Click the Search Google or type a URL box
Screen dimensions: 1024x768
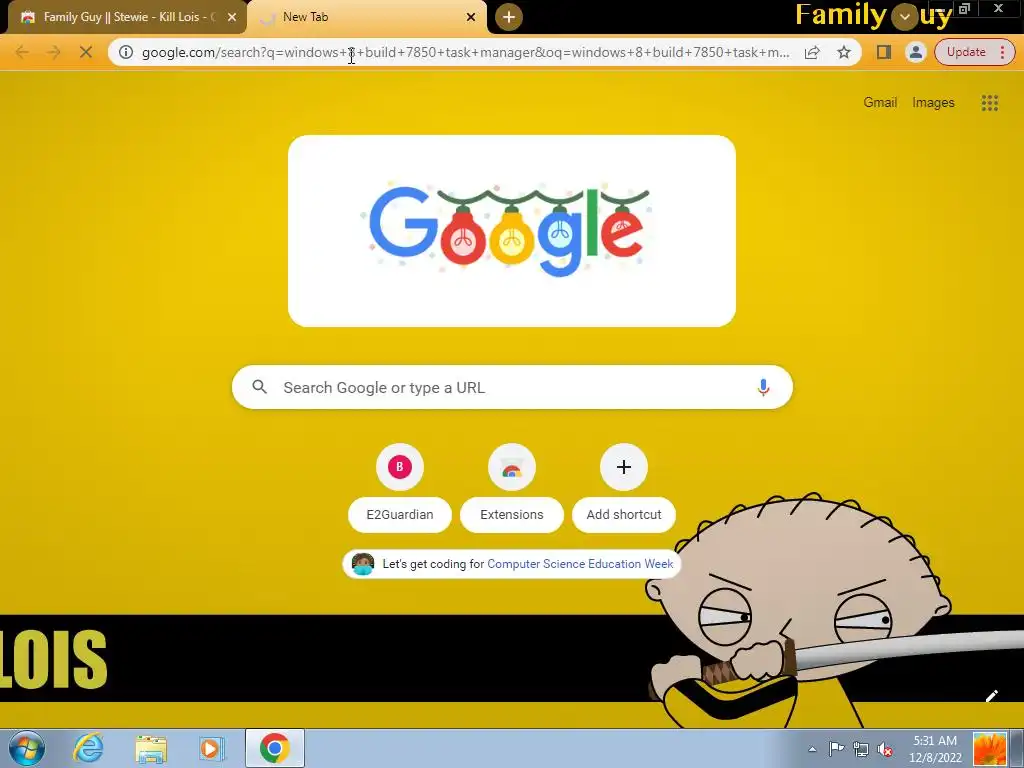click(x=512, y=387)
